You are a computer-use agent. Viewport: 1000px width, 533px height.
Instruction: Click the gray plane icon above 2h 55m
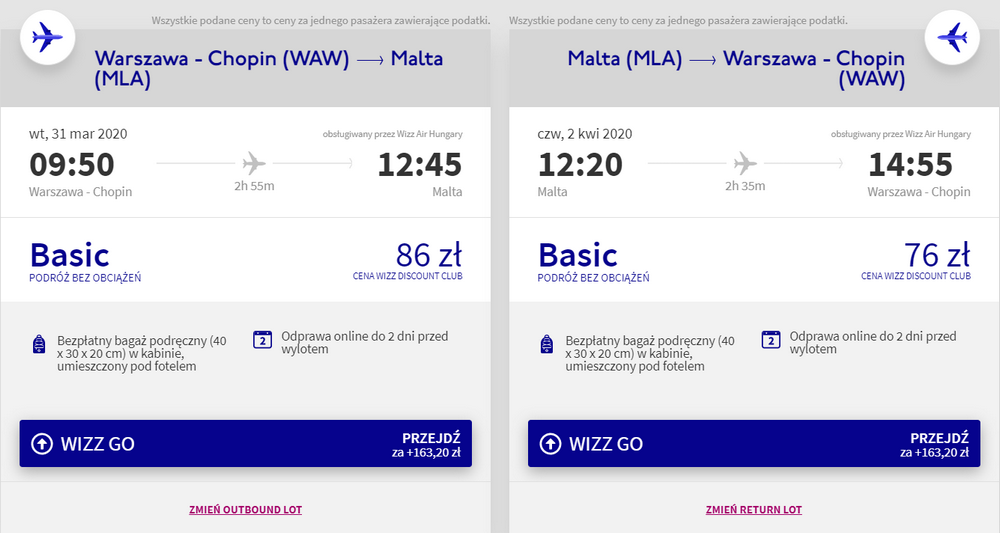point(254,163)
